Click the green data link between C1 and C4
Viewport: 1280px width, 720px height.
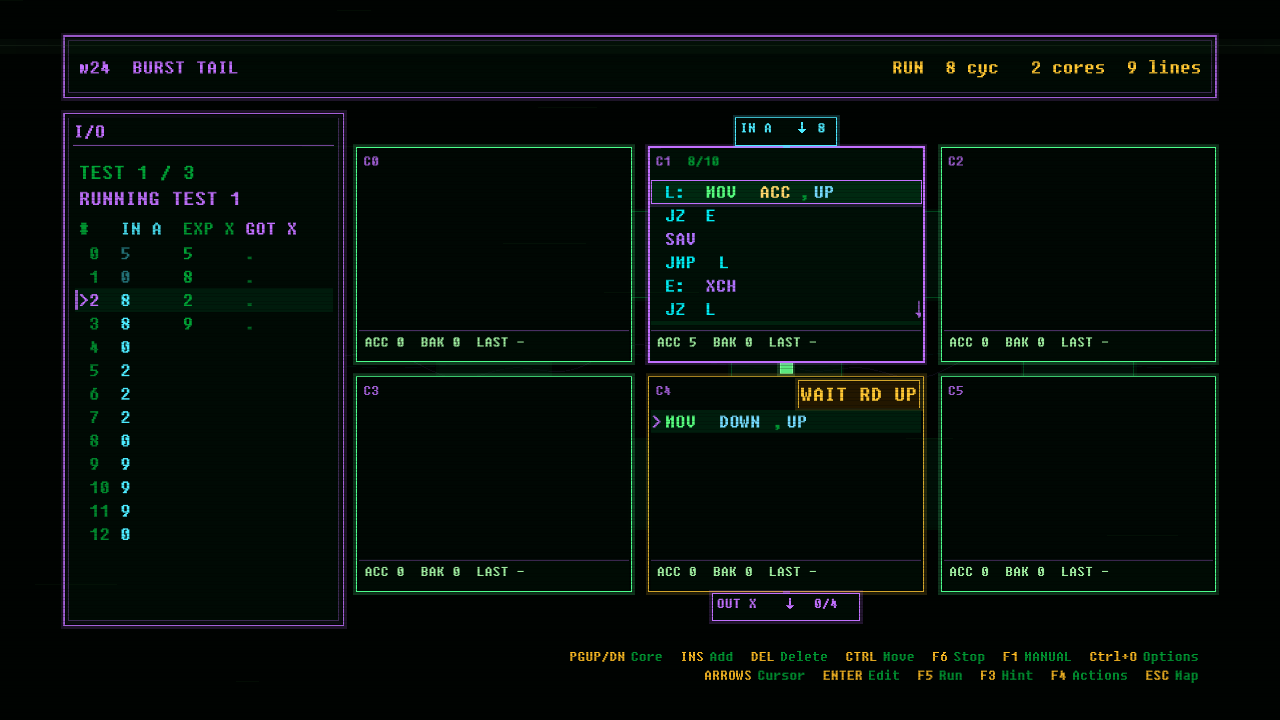(786, 369)
